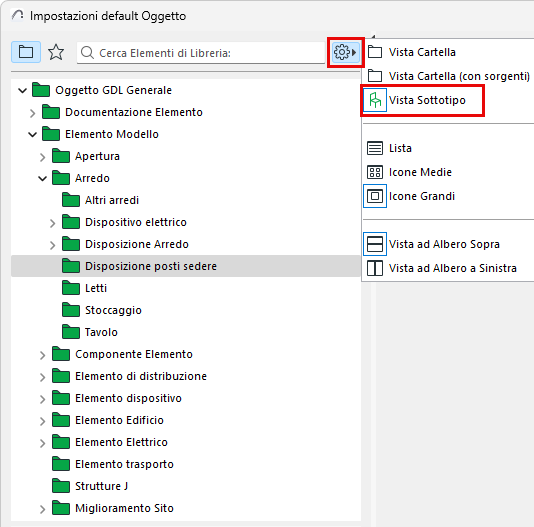This screenshot has height=527, width=534.
Task: Select Letti subtype
Action: click(96, 288)
